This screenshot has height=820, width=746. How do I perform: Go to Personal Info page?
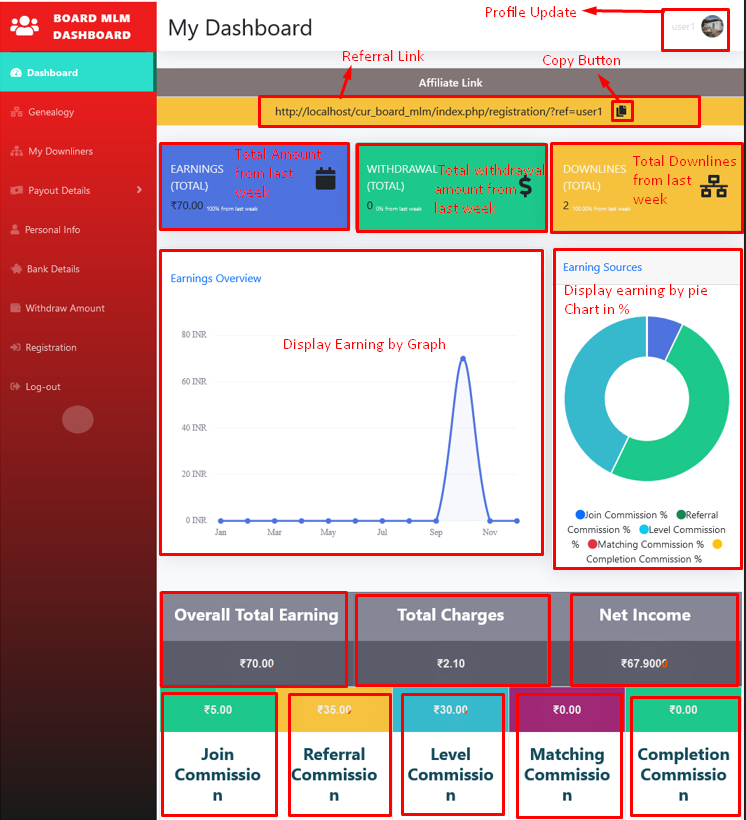[77, 230]
